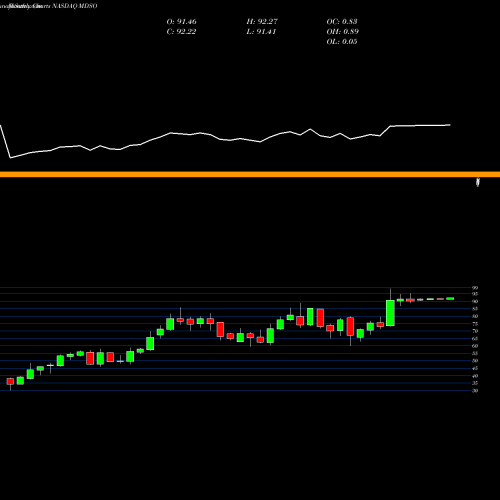500x500 pixels.
Task: Click the 75 price axis label
Action: (x=475, y=324)
